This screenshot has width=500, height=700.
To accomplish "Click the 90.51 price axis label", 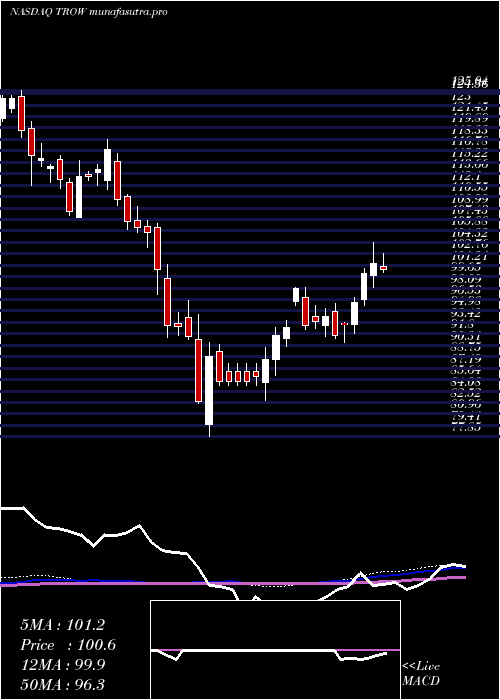I will 468,337.
